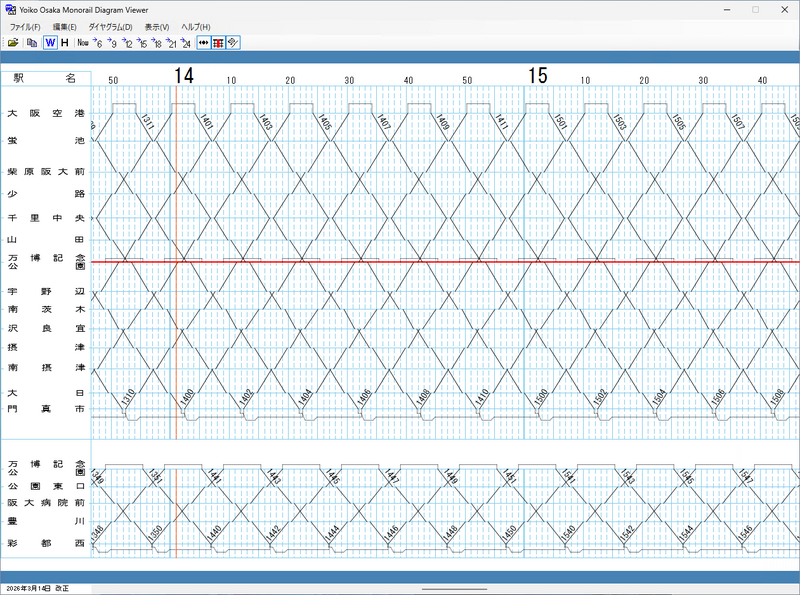
Task: Jump to the 9 o'clock position
Action: [x=112, y=43]
